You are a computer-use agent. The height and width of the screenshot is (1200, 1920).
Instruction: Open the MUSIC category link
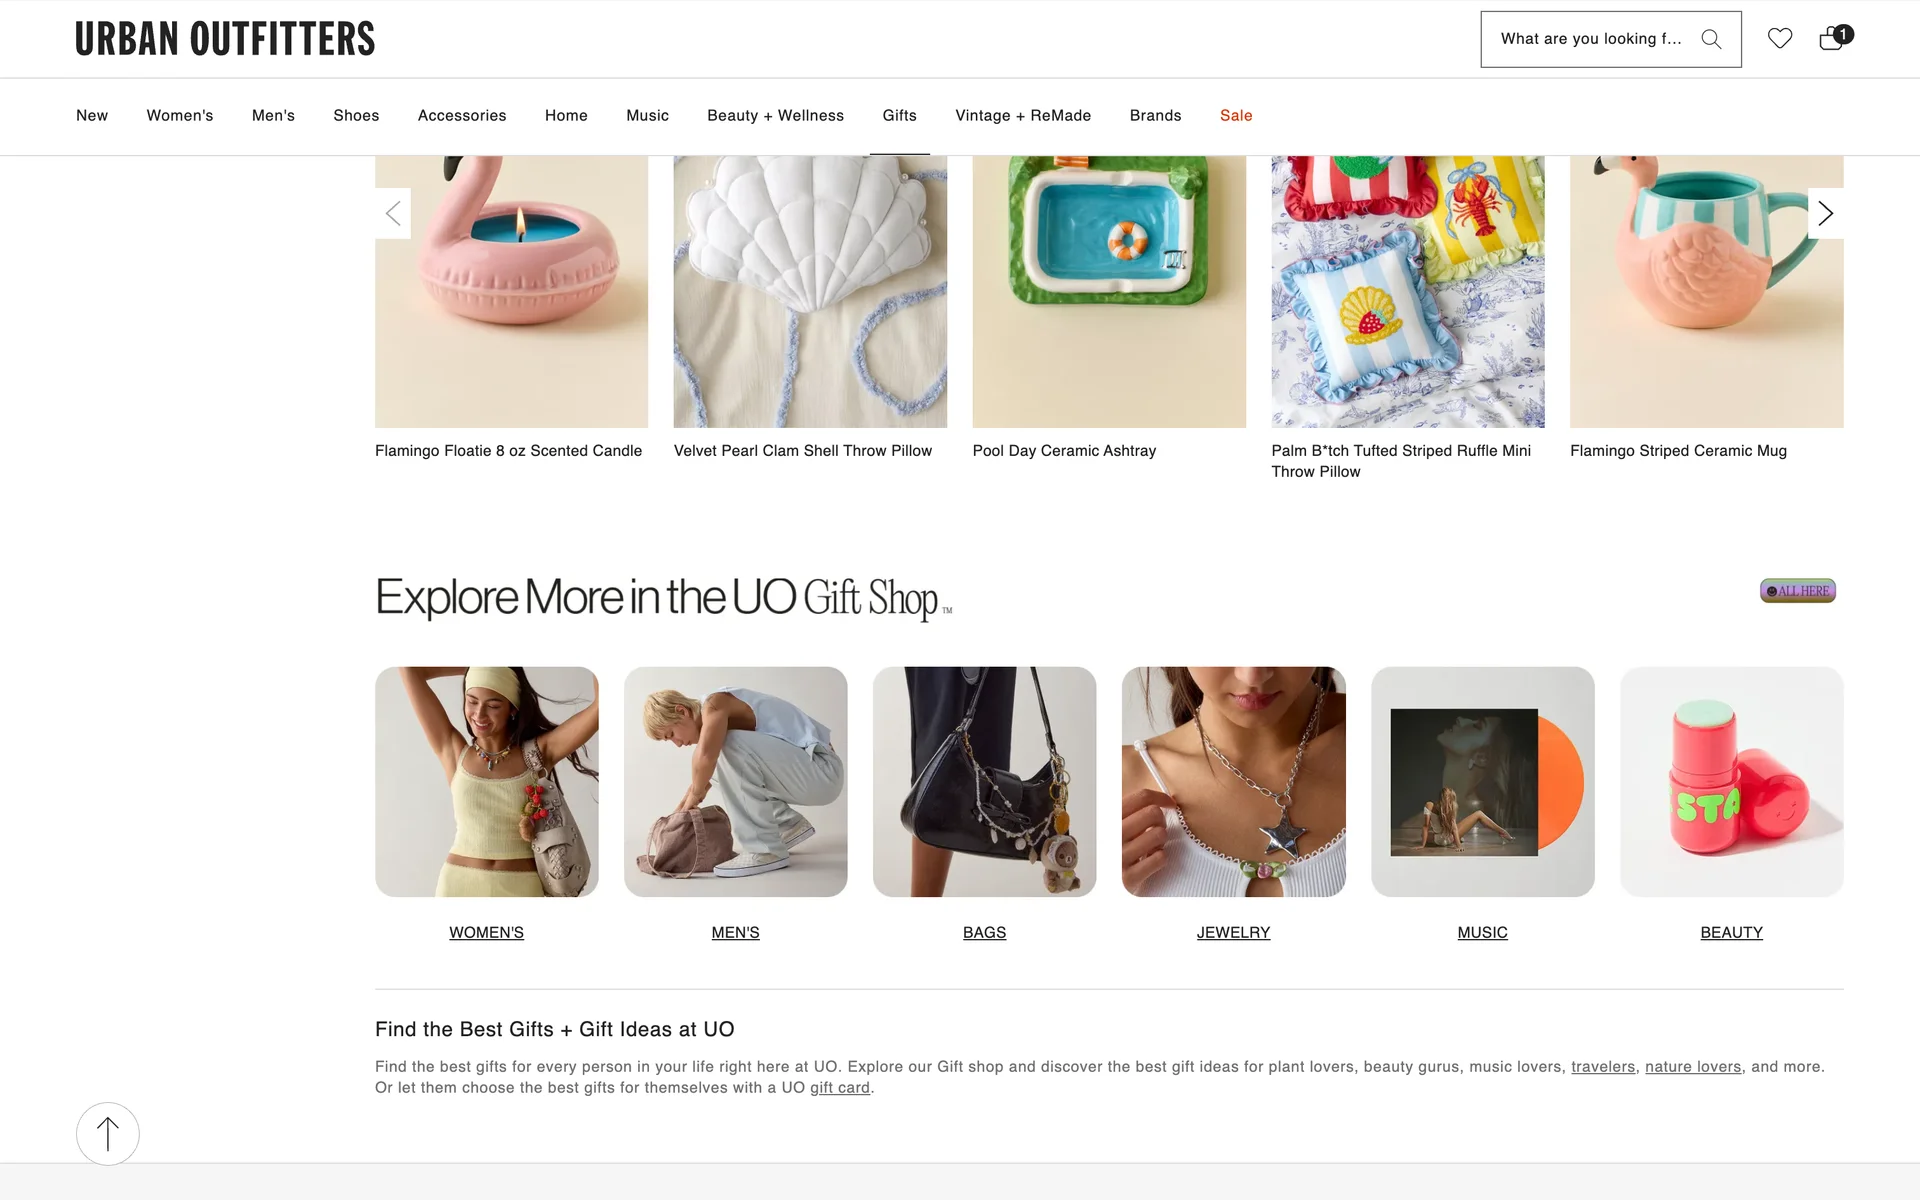tap(1482, 932)
